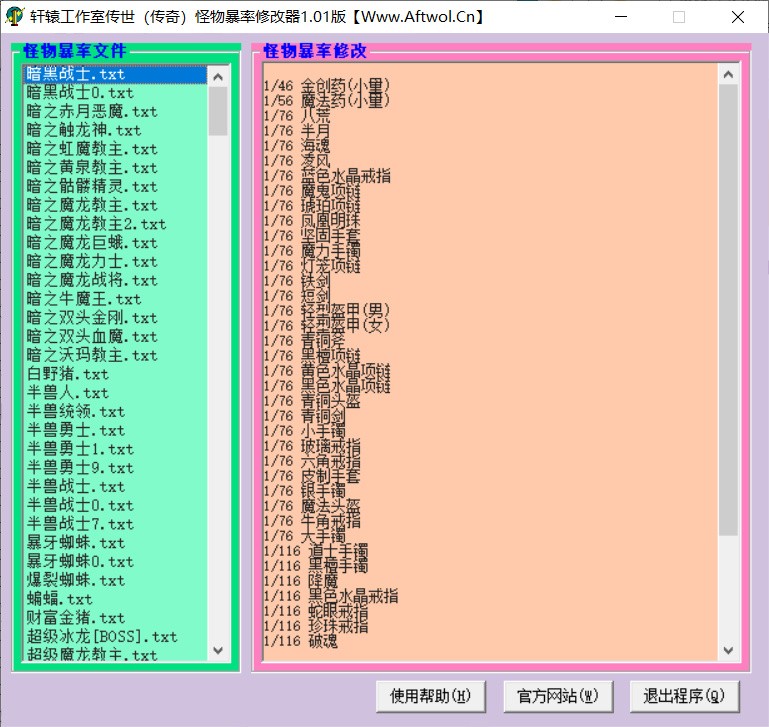Click the 1/46 金创药(小量) line

(327, 86)
